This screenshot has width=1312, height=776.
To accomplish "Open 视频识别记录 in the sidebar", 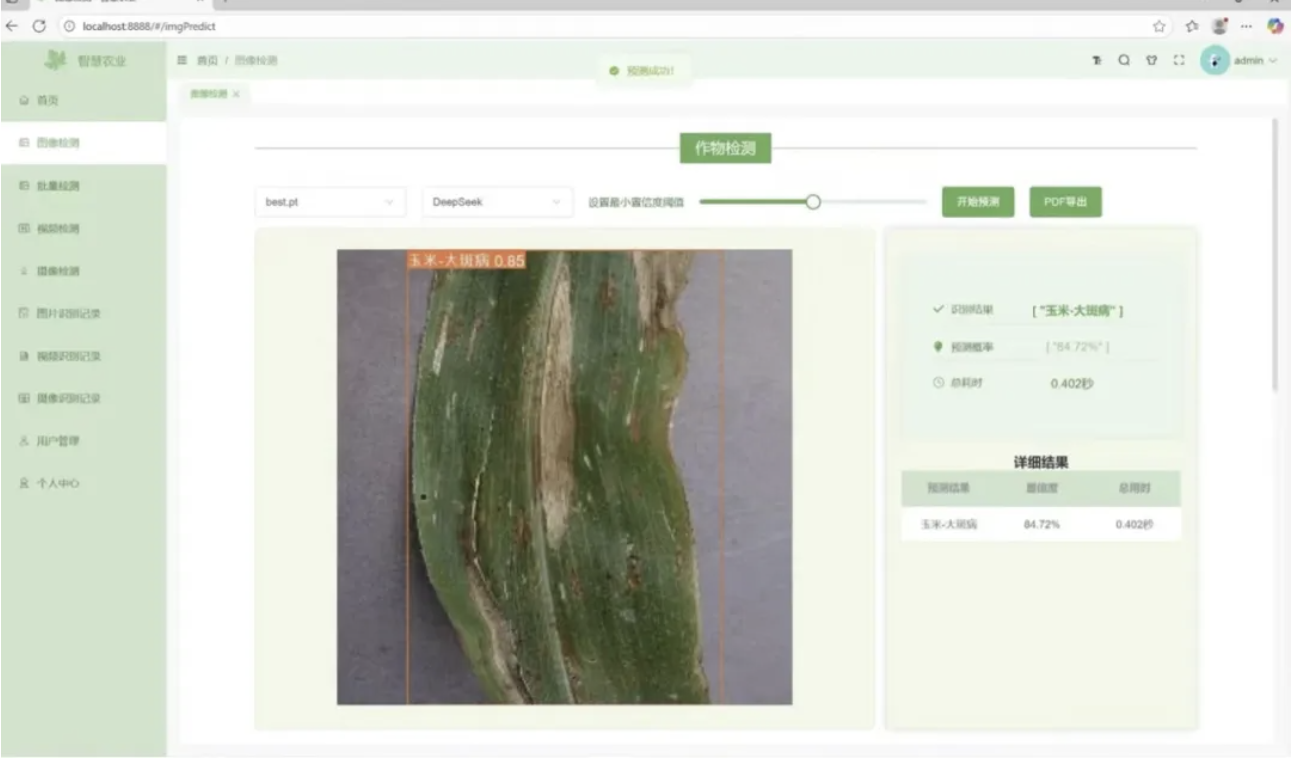I will 83,356.
